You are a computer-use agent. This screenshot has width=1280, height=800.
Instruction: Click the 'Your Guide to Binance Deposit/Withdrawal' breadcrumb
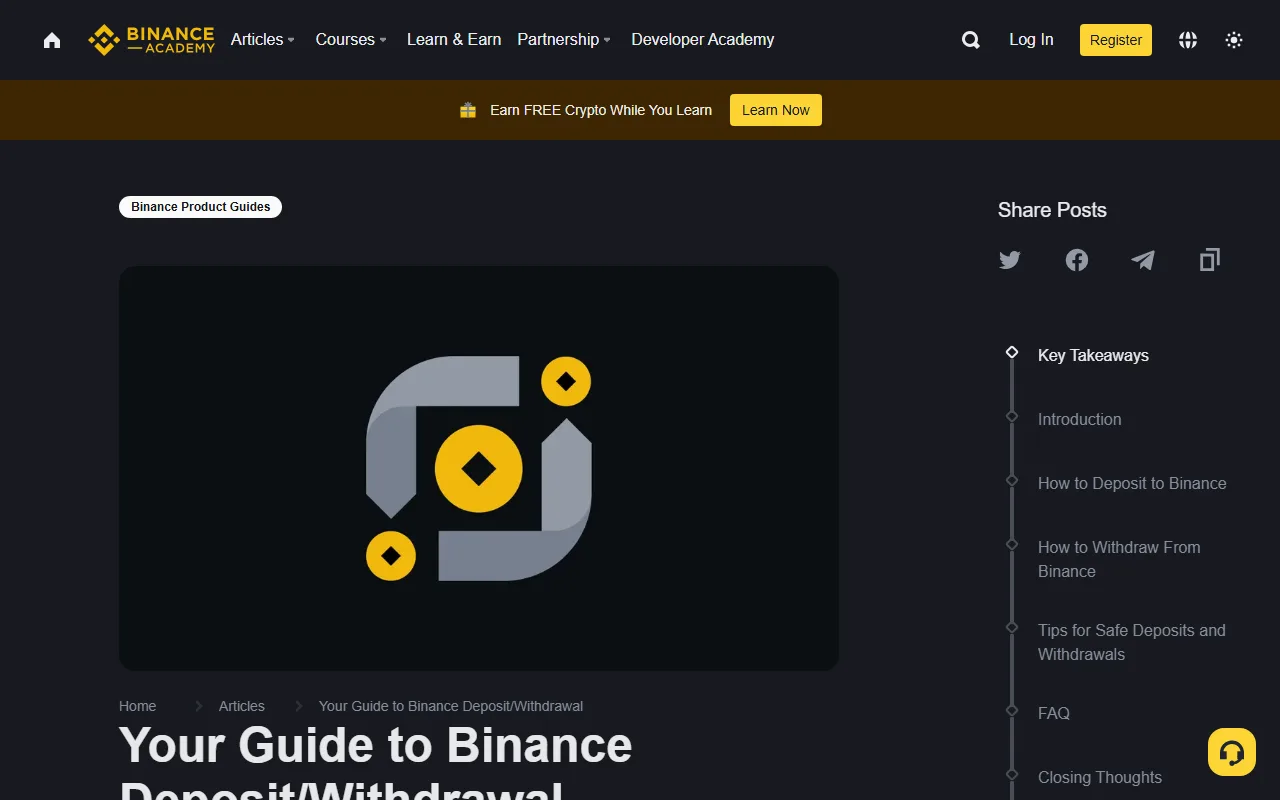[x=451, y=706]
